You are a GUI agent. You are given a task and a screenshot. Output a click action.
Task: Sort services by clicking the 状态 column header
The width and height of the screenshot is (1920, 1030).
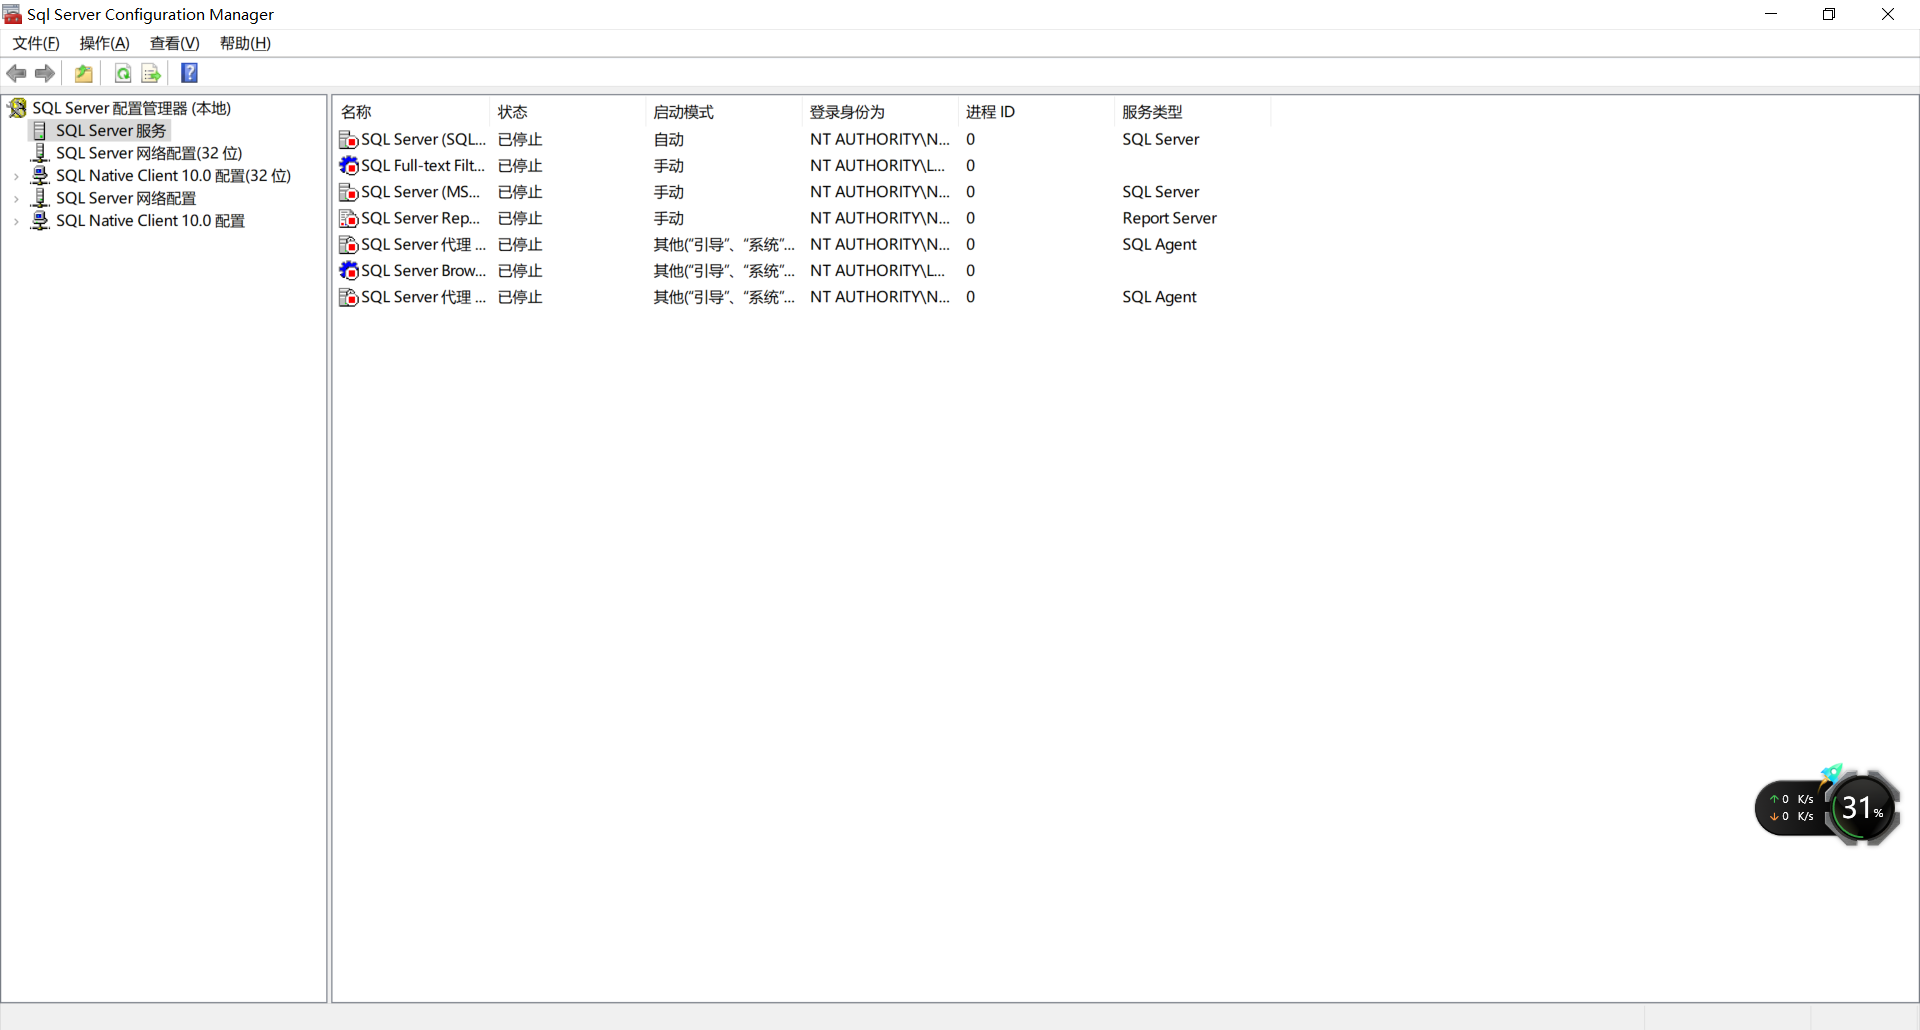pyautogui.click(x=512, y=111)
